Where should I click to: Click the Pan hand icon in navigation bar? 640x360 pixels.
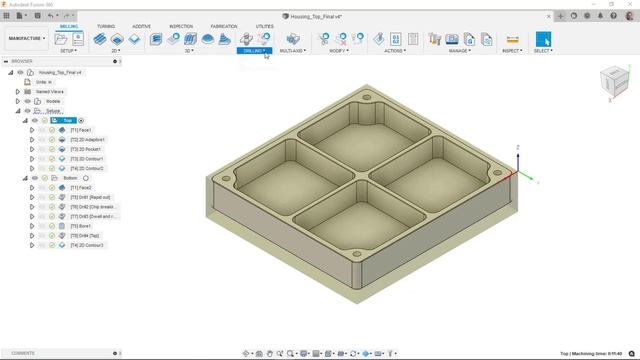tap(270, 353)
